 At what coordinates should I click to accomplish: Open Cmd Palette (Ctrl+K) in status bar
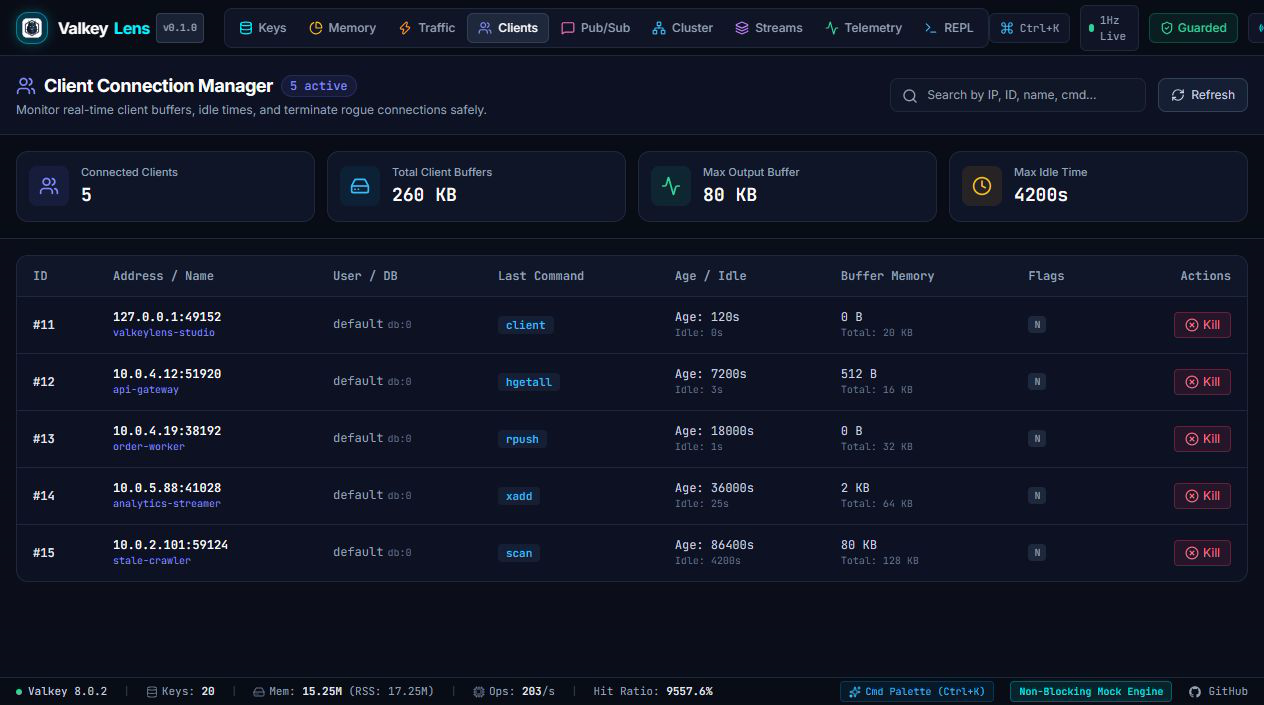pos(917,691)
